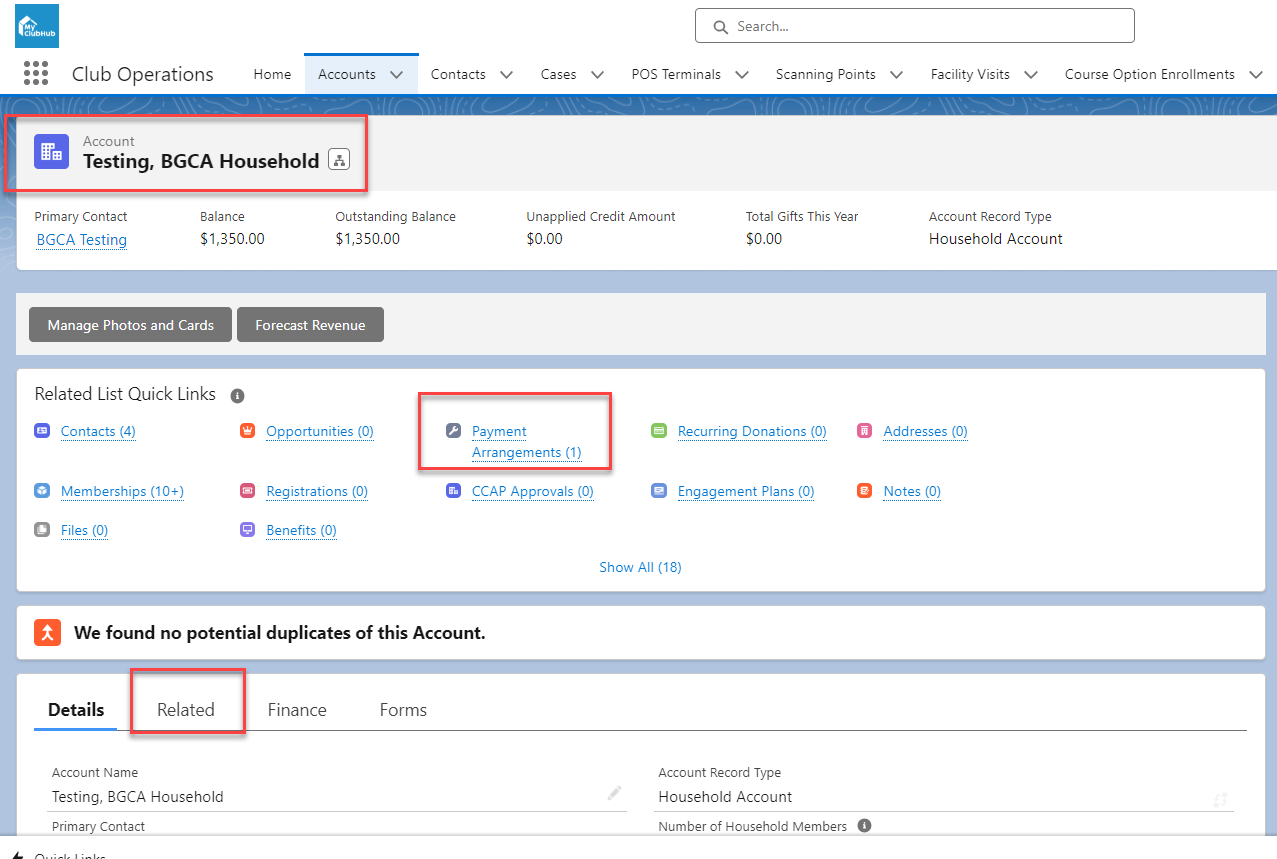
Task: Open the App Launcher grid icon
Action: tap(35, 74)
